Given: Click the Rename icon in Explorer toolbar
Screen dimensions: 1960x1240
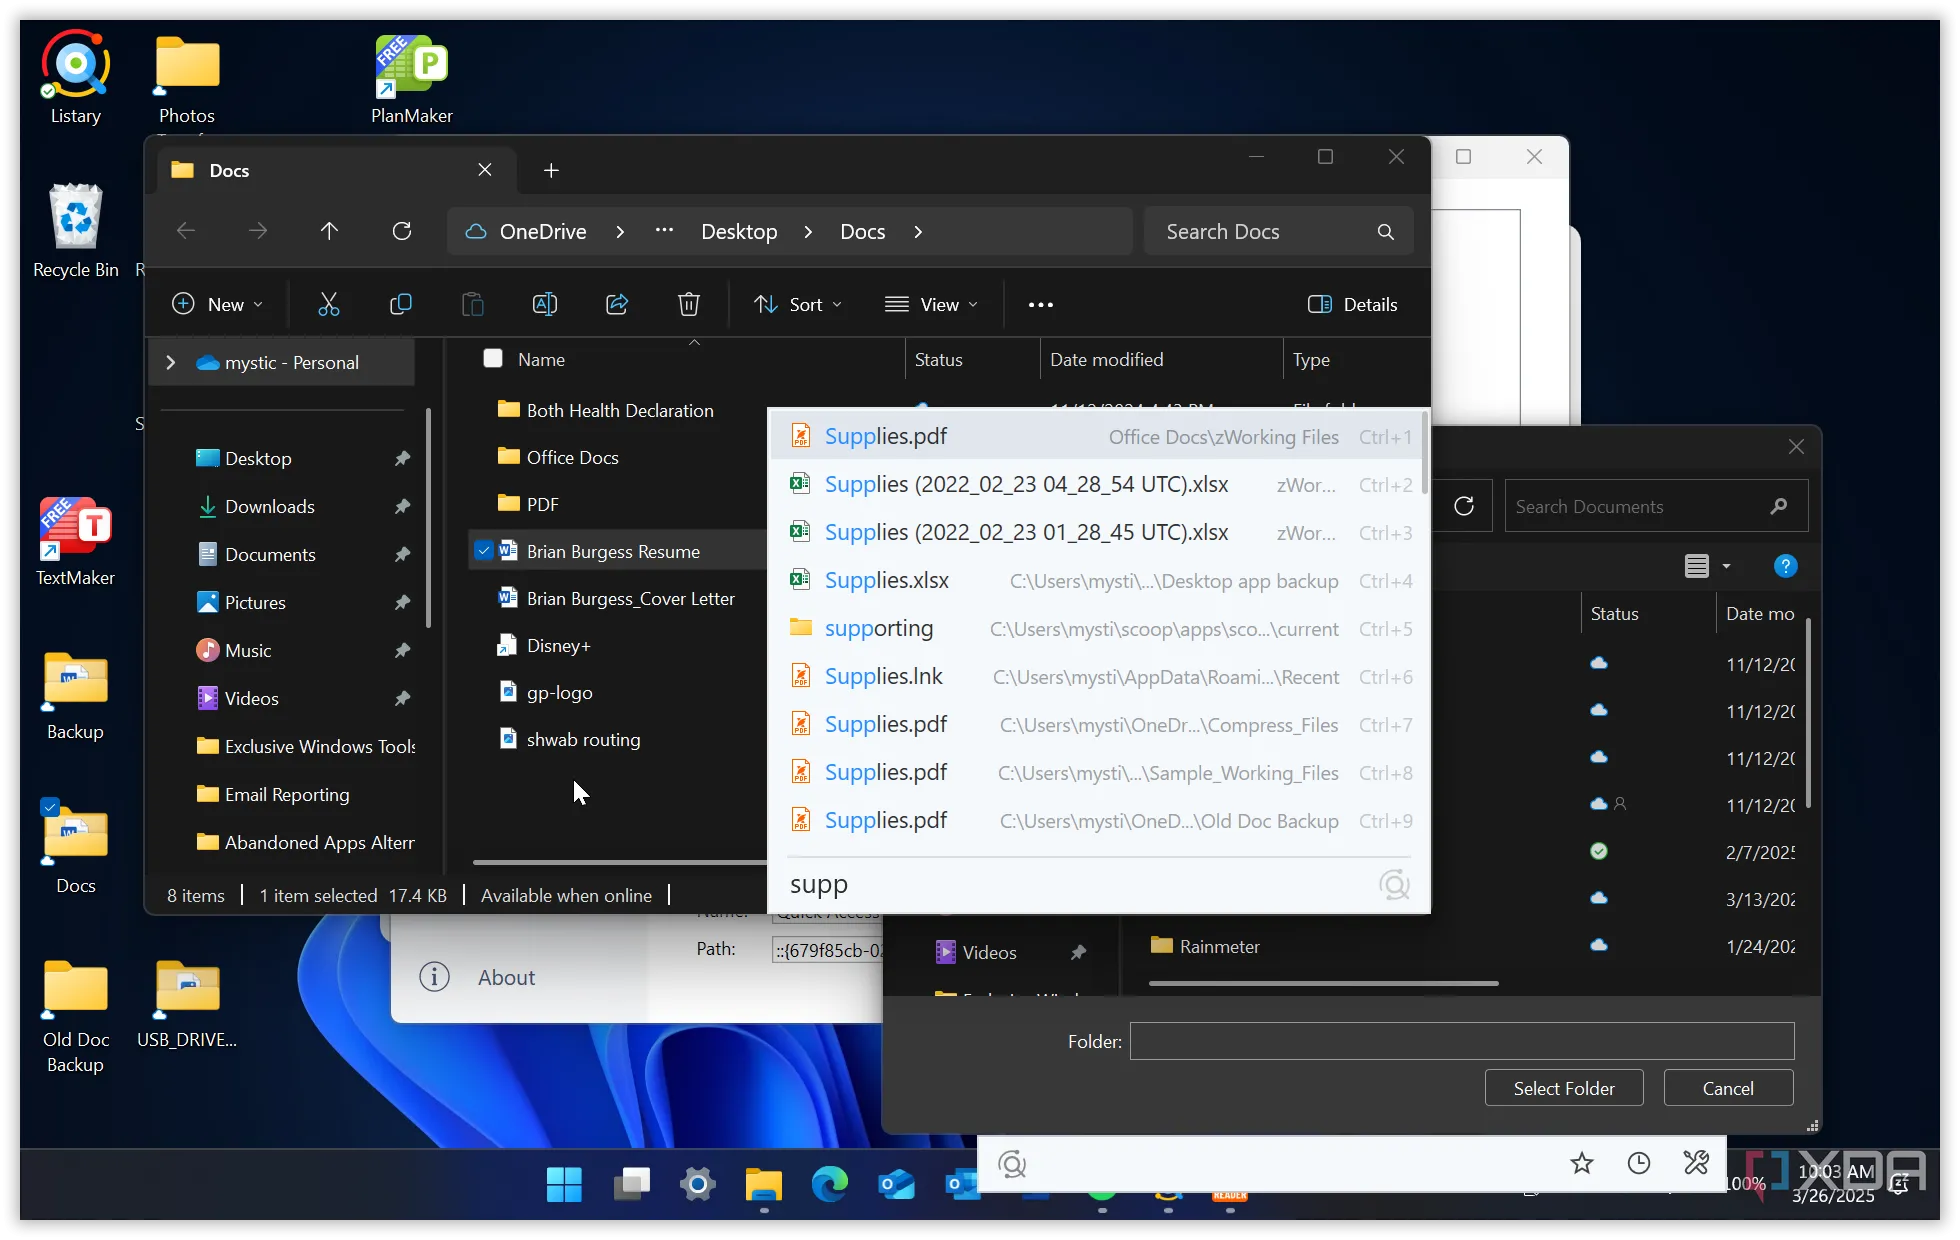Looking at the screenshot, I should 545,304.
